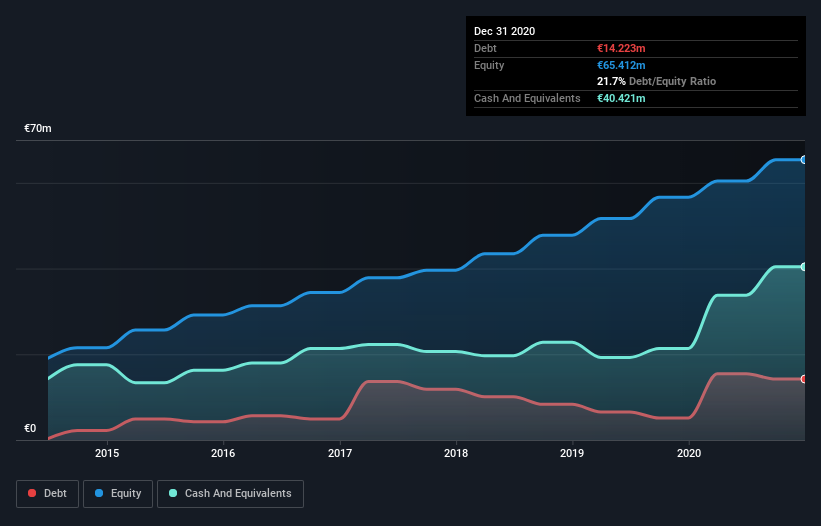Select the red Debt endpoint marker
Image resolution: width=821 pixels, height=526 pixels.
point(803,379)
